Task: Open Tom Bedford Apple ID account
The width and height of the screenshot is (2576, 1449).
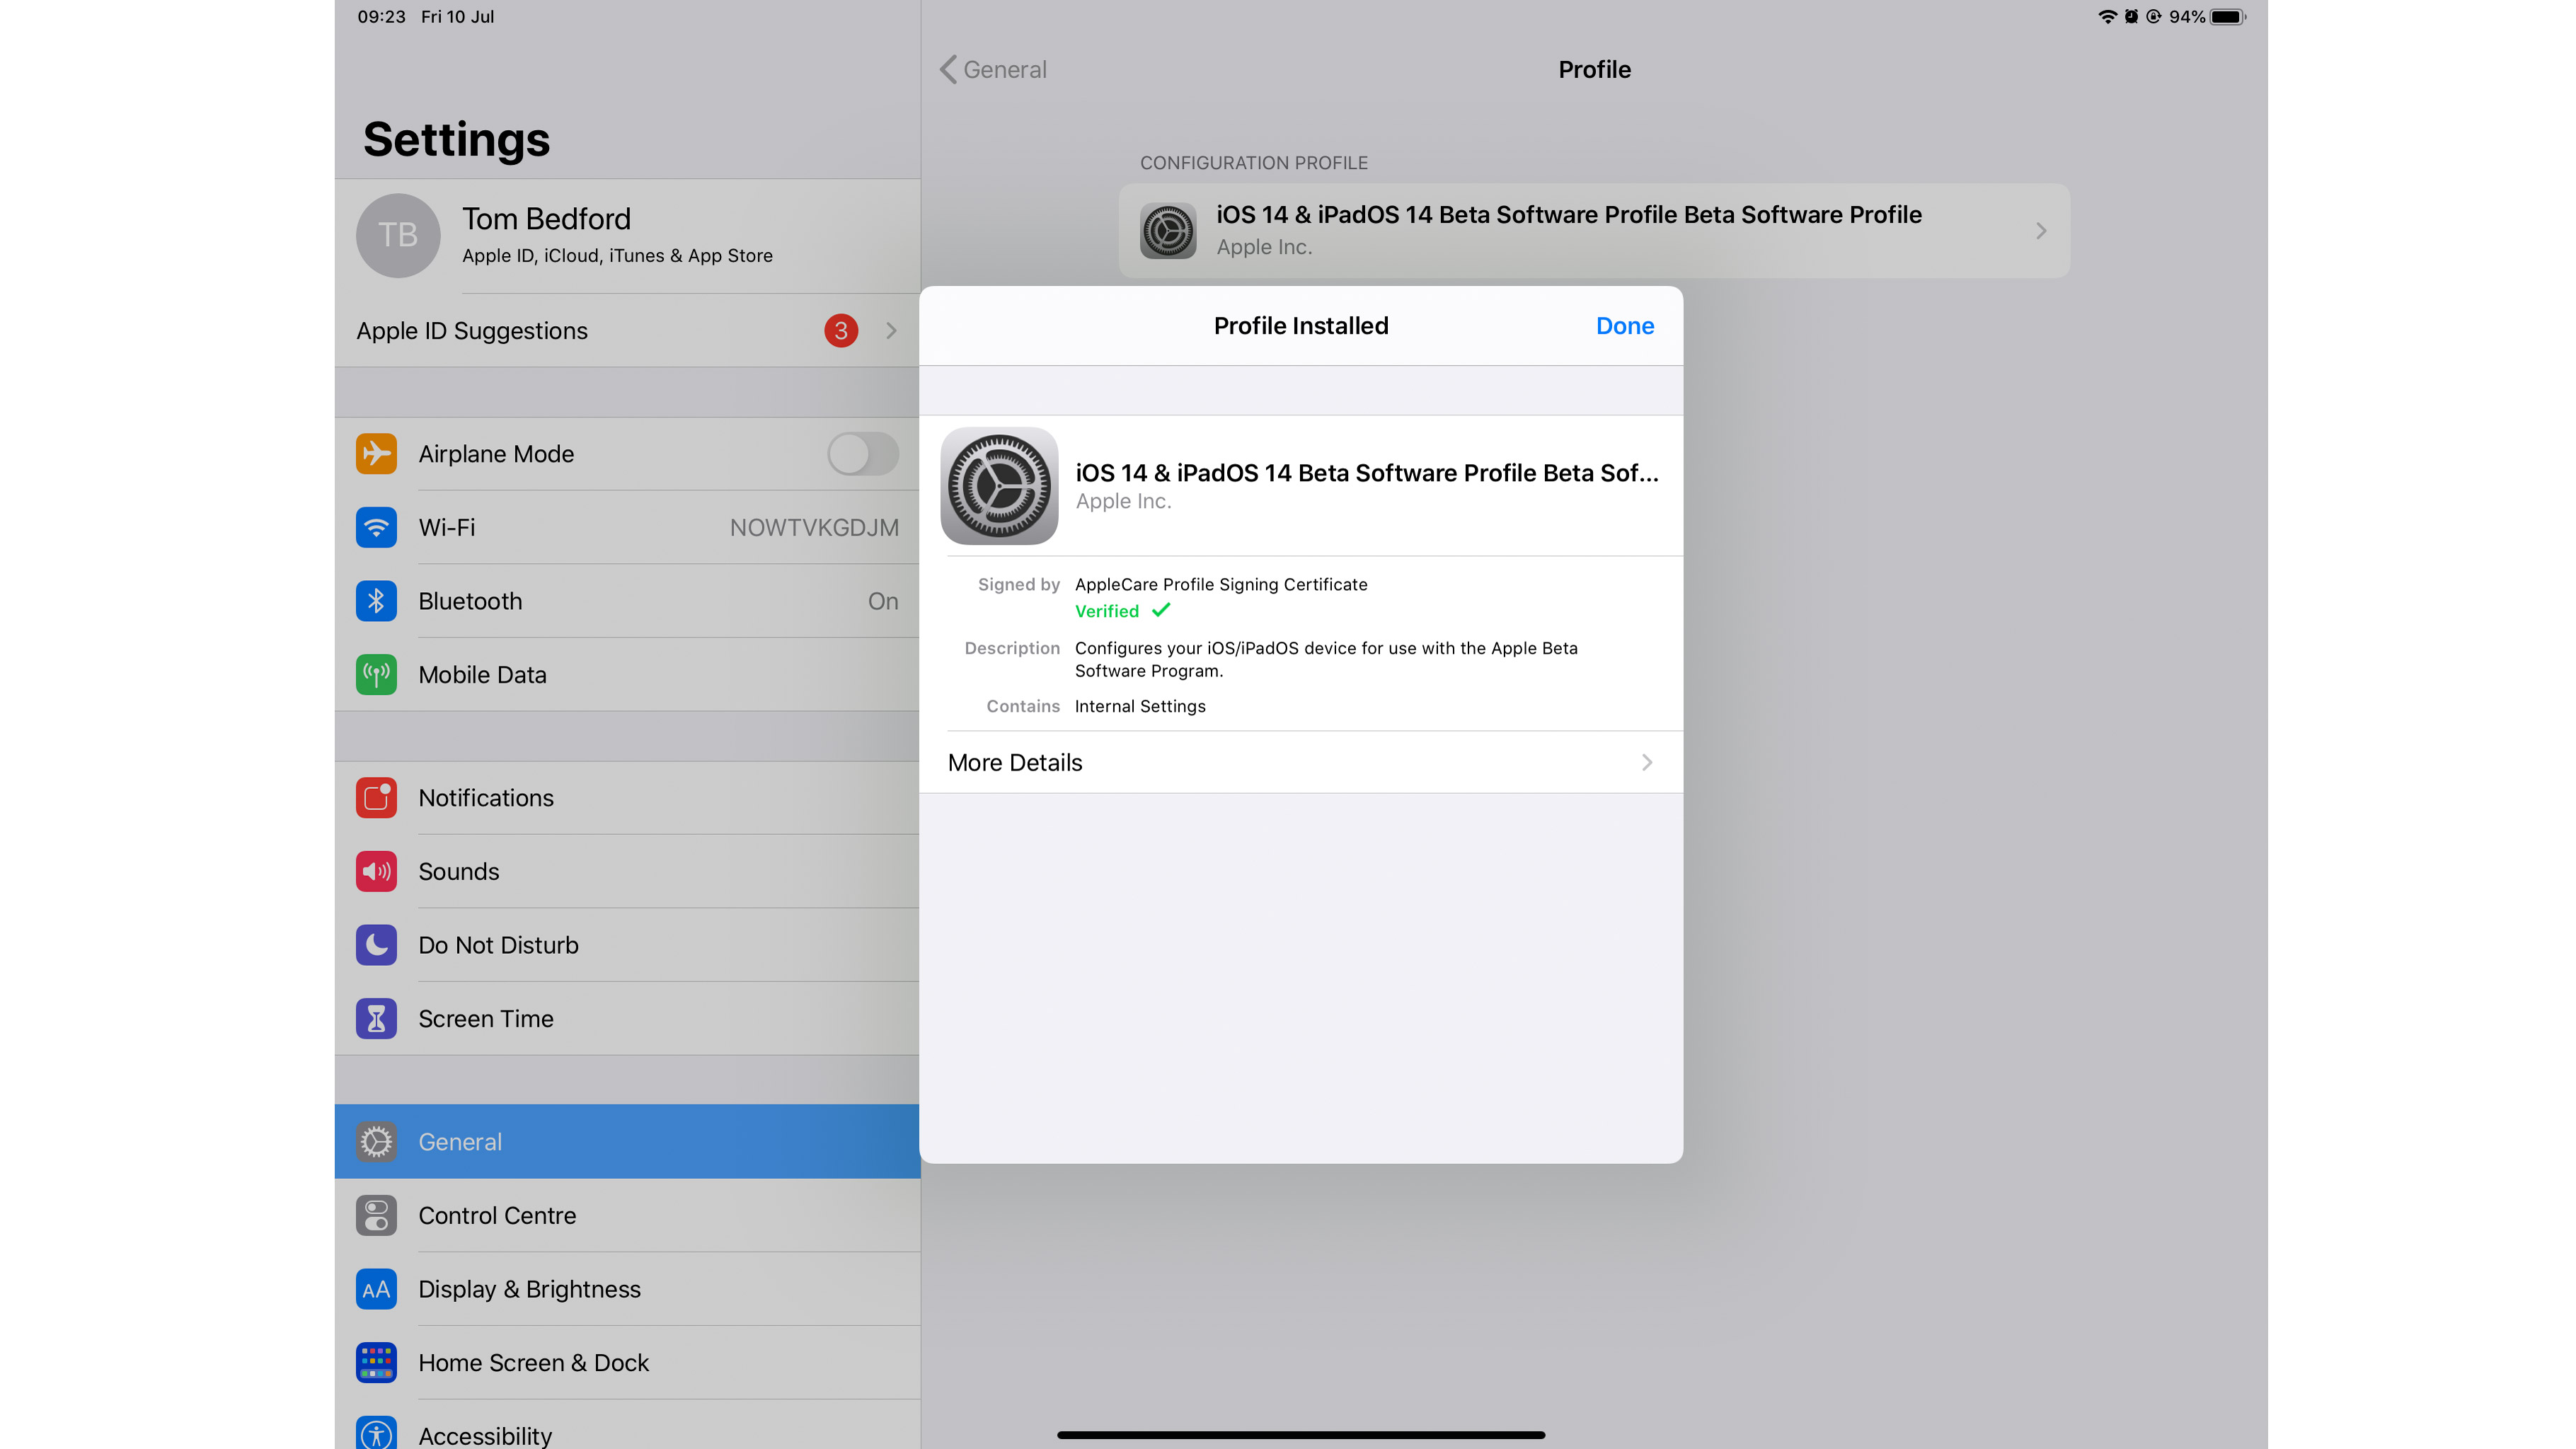Action: pos(627,236)
